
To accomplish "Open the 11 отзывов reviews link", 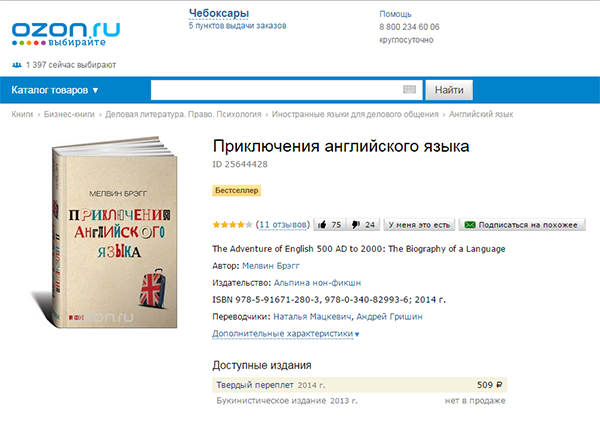I will click(283, 225).
